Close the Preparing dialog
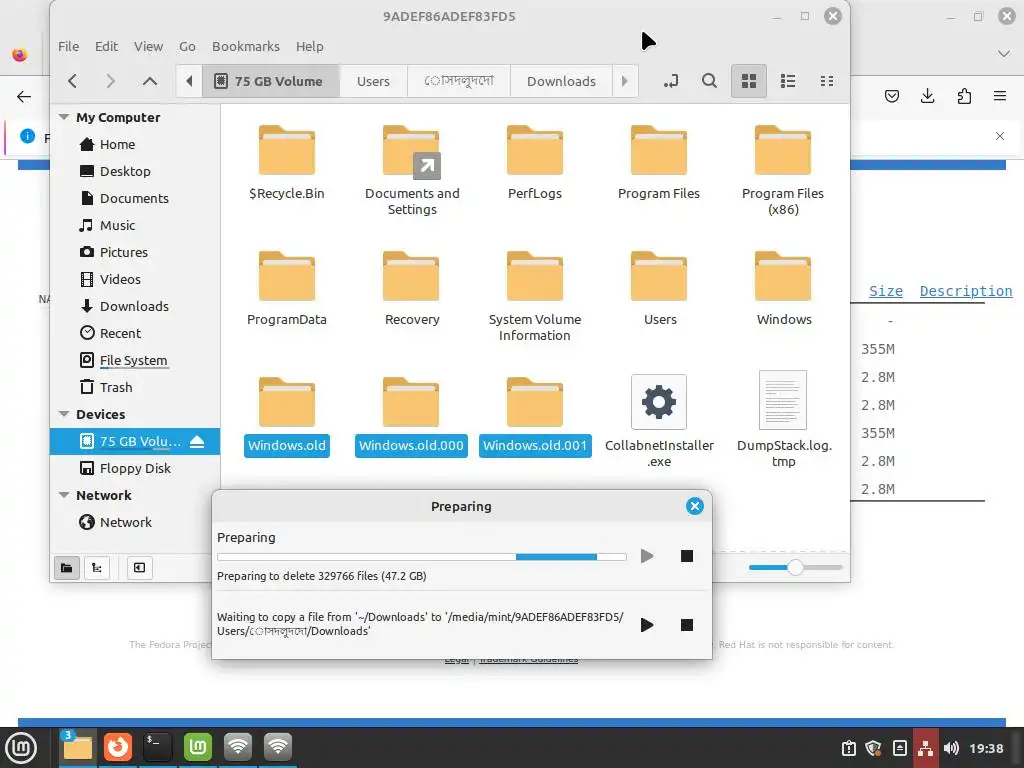The width and height of the screenshot is (1024, 768). 695,506
